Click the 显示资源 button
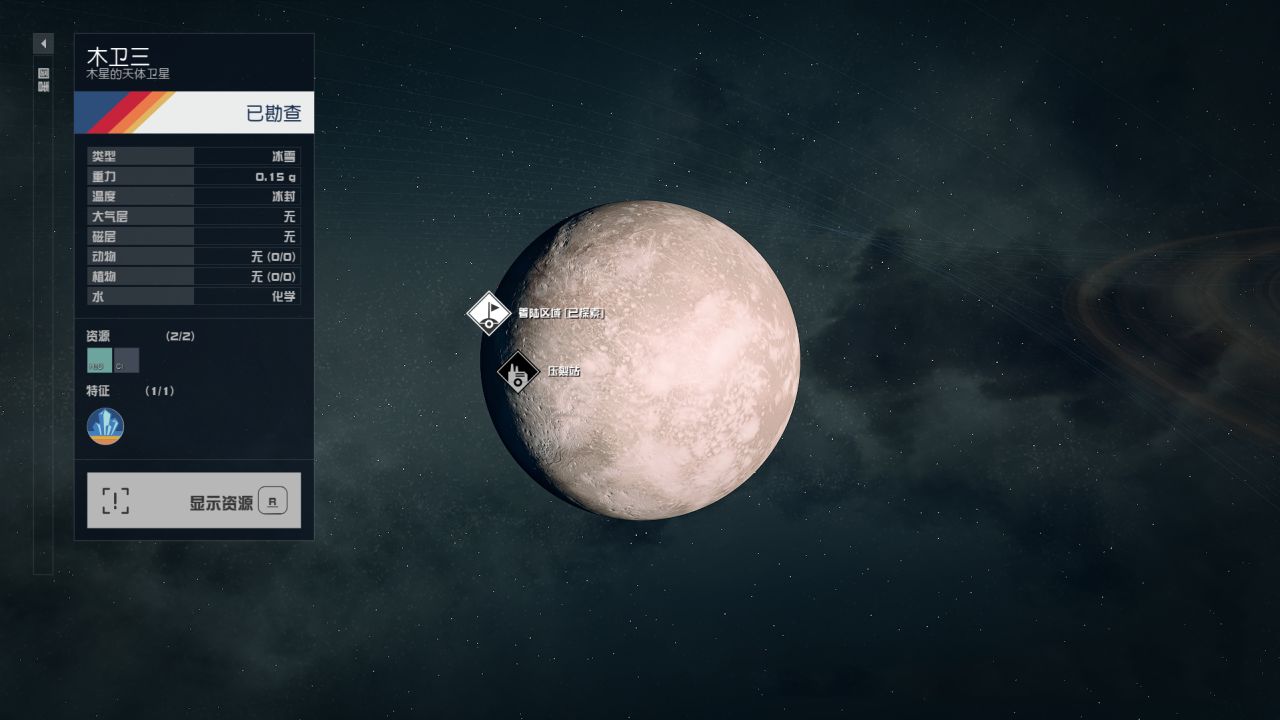 point(194,500)
